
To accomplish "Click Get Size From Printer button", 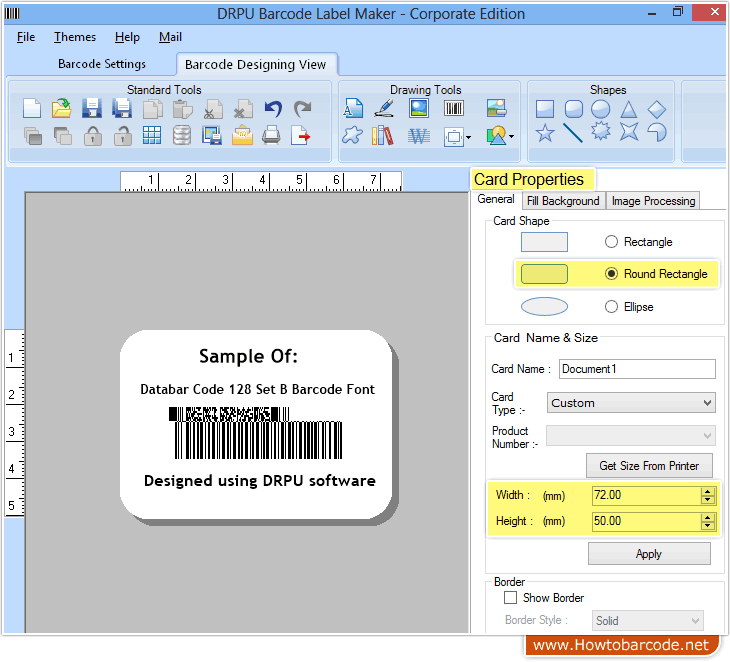I will point(649,466).
